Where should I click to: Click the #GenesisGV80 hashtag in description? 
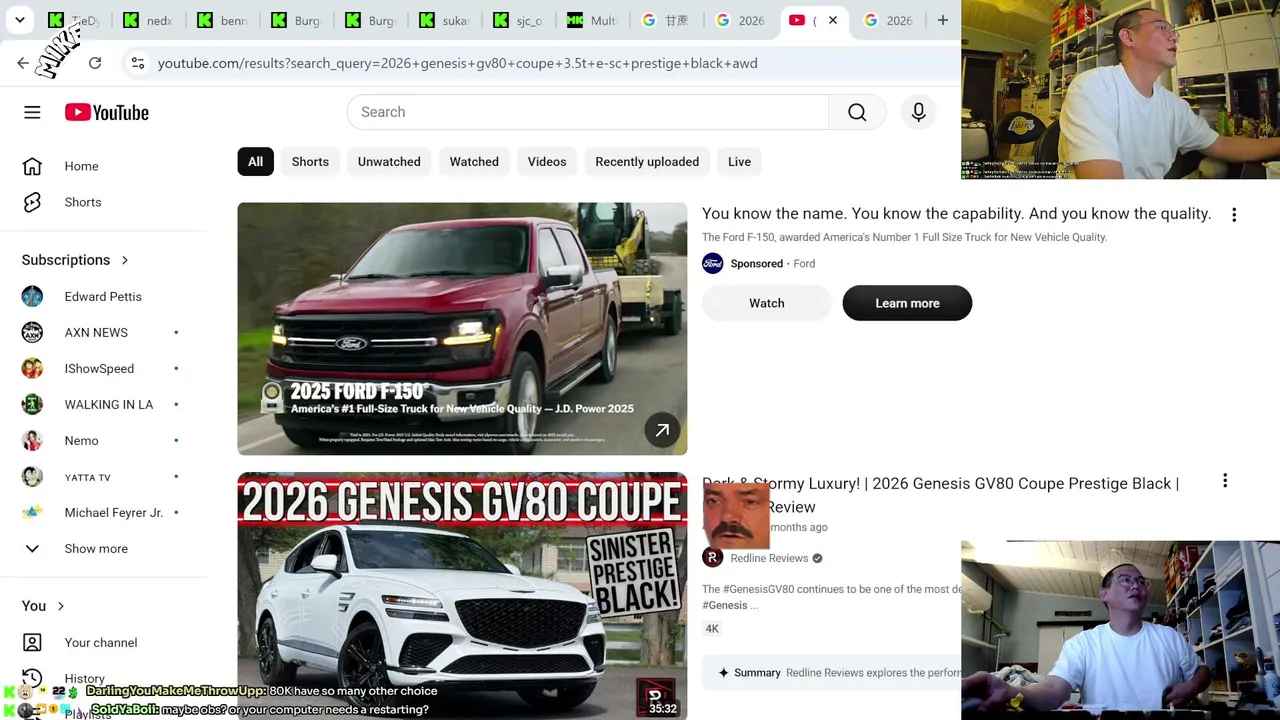pyautogui.click(x=758, y=589)
